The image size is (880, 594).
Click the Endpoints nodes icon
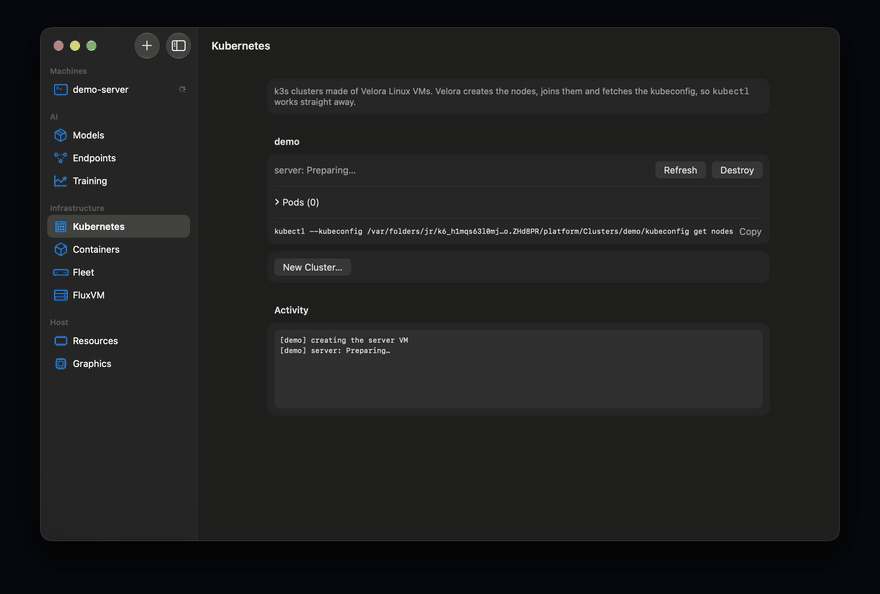click(x=61, y=158)
